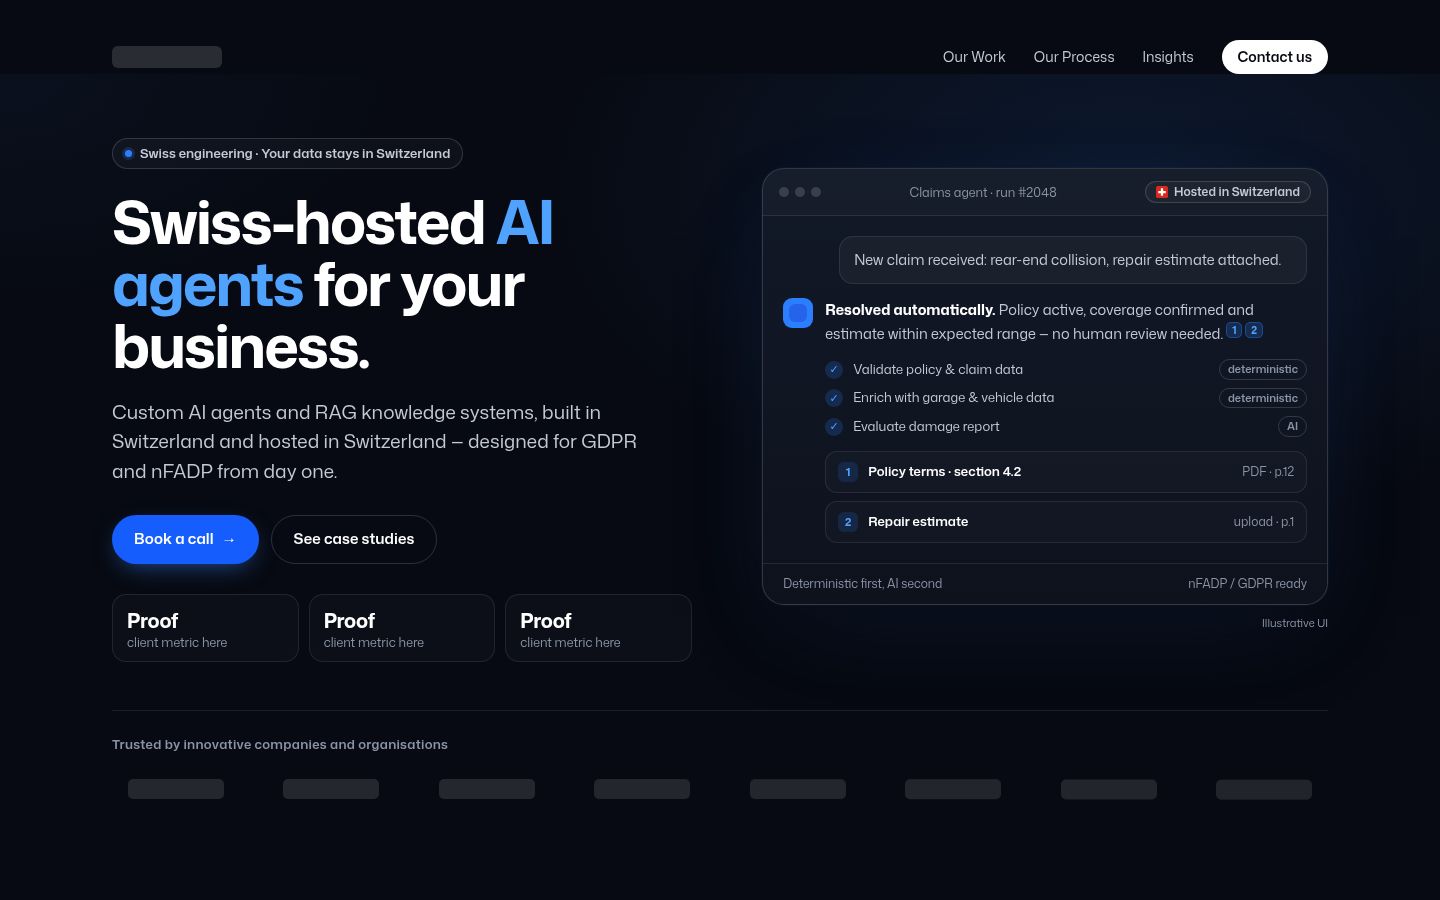Click number 2 badge in Repair estimate row
This screenshot has width=1440, height=900.
[x=848, y=522]
